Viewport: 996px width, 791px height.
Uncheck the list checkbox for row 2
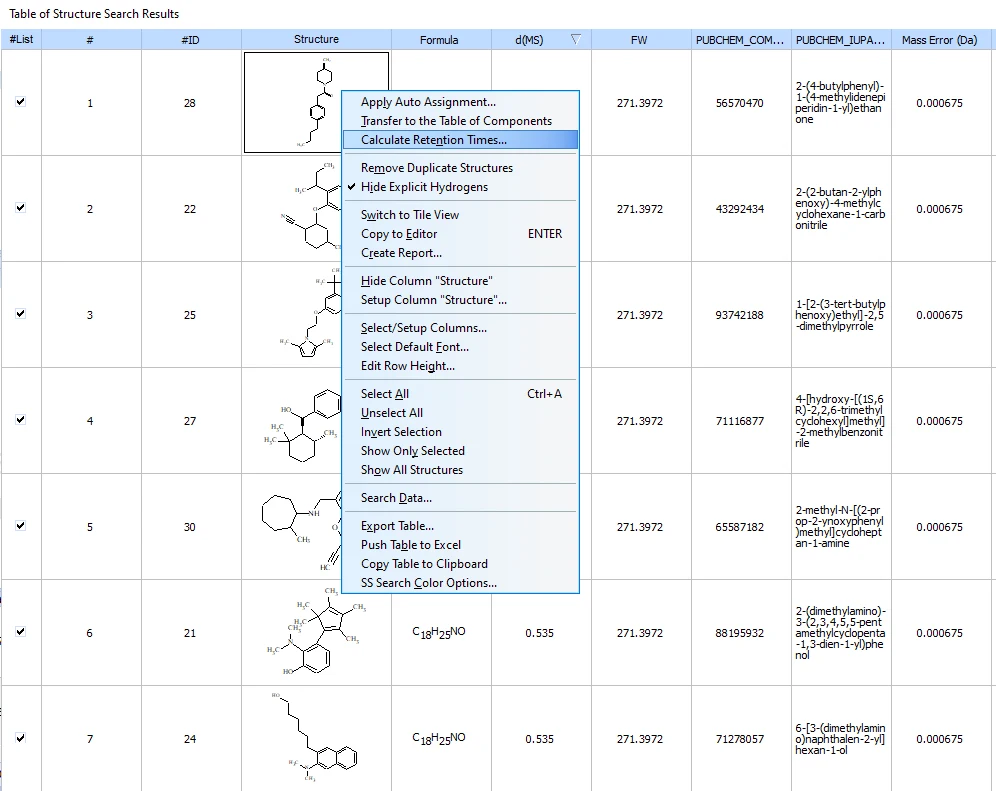point(20,208)
